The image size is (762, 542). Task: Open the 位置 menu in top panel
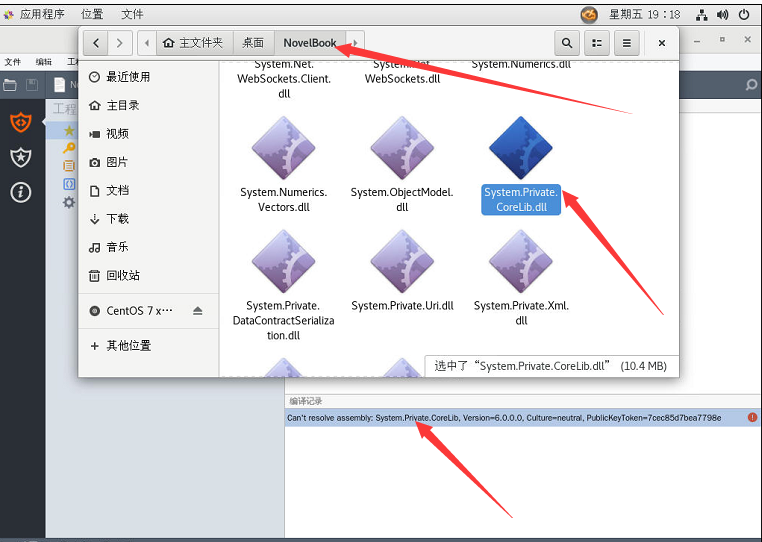92,14
